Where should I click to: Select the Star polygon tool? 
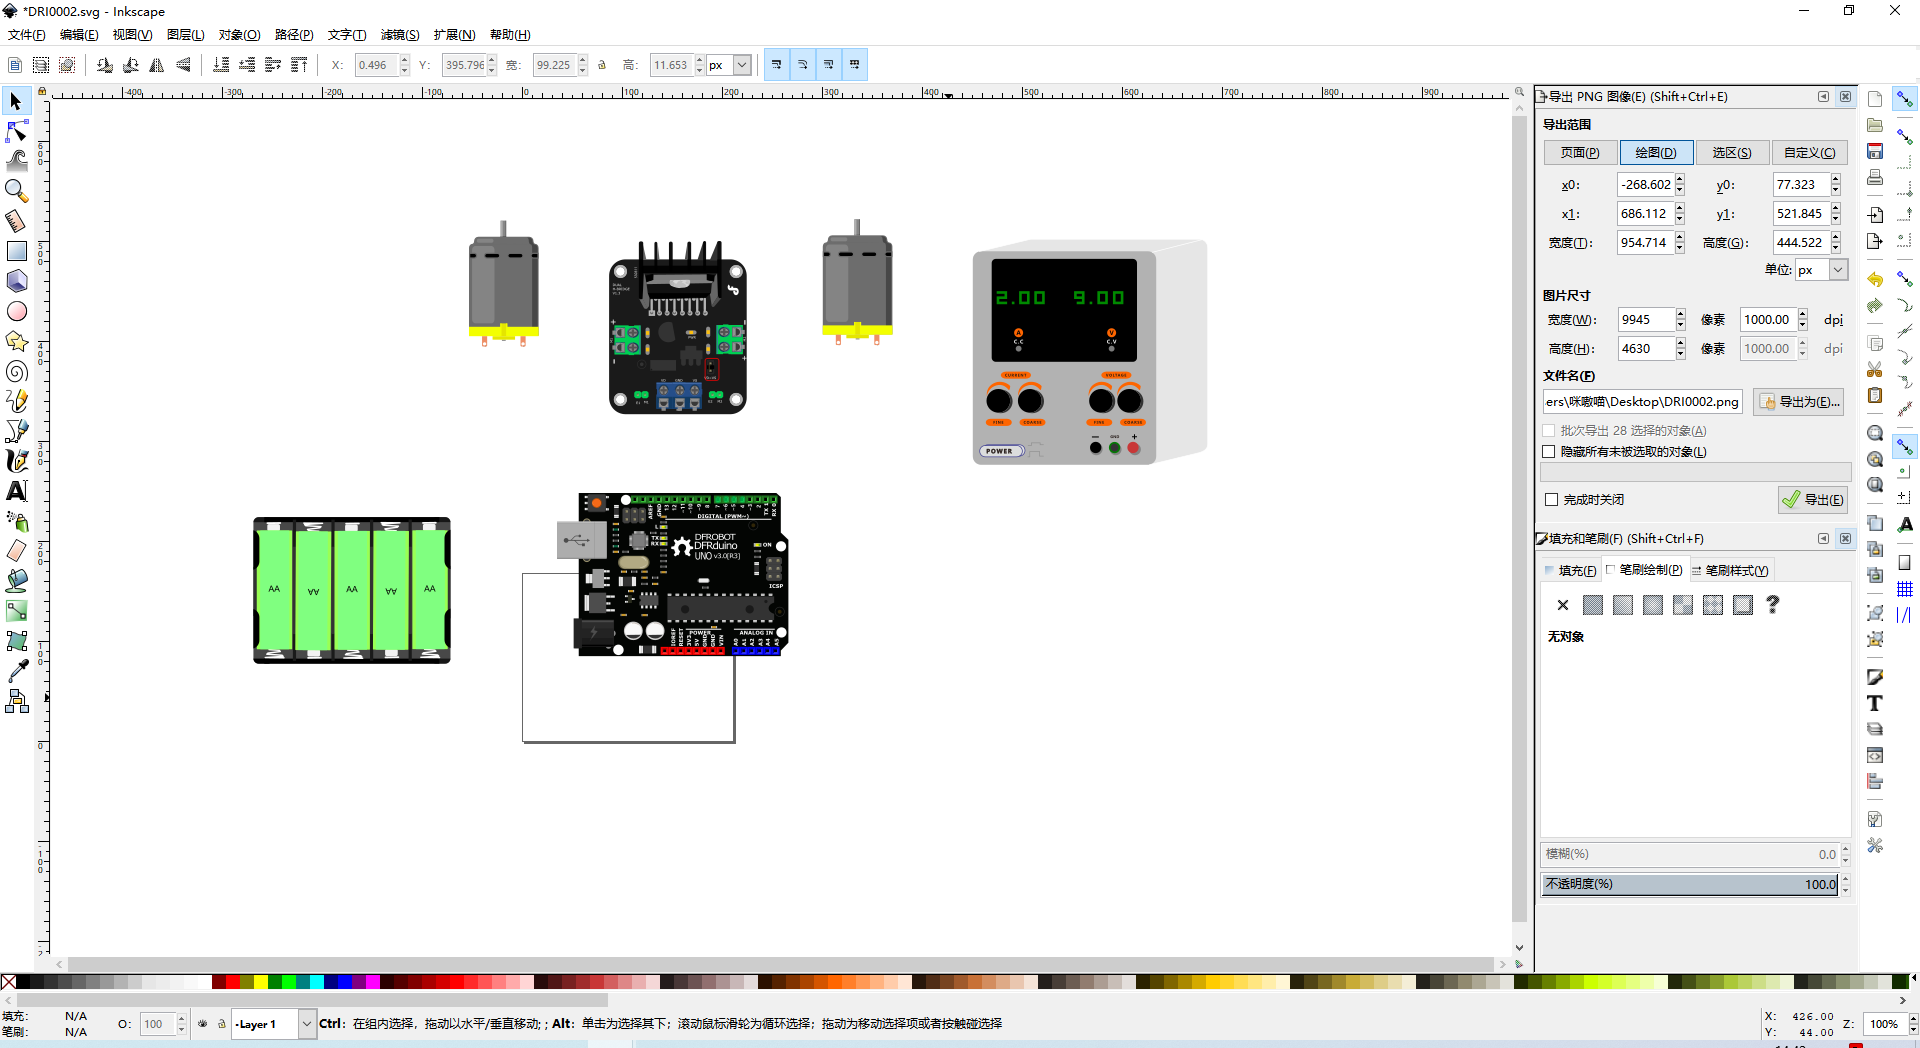pyautogui.click(x=16, y=341)
